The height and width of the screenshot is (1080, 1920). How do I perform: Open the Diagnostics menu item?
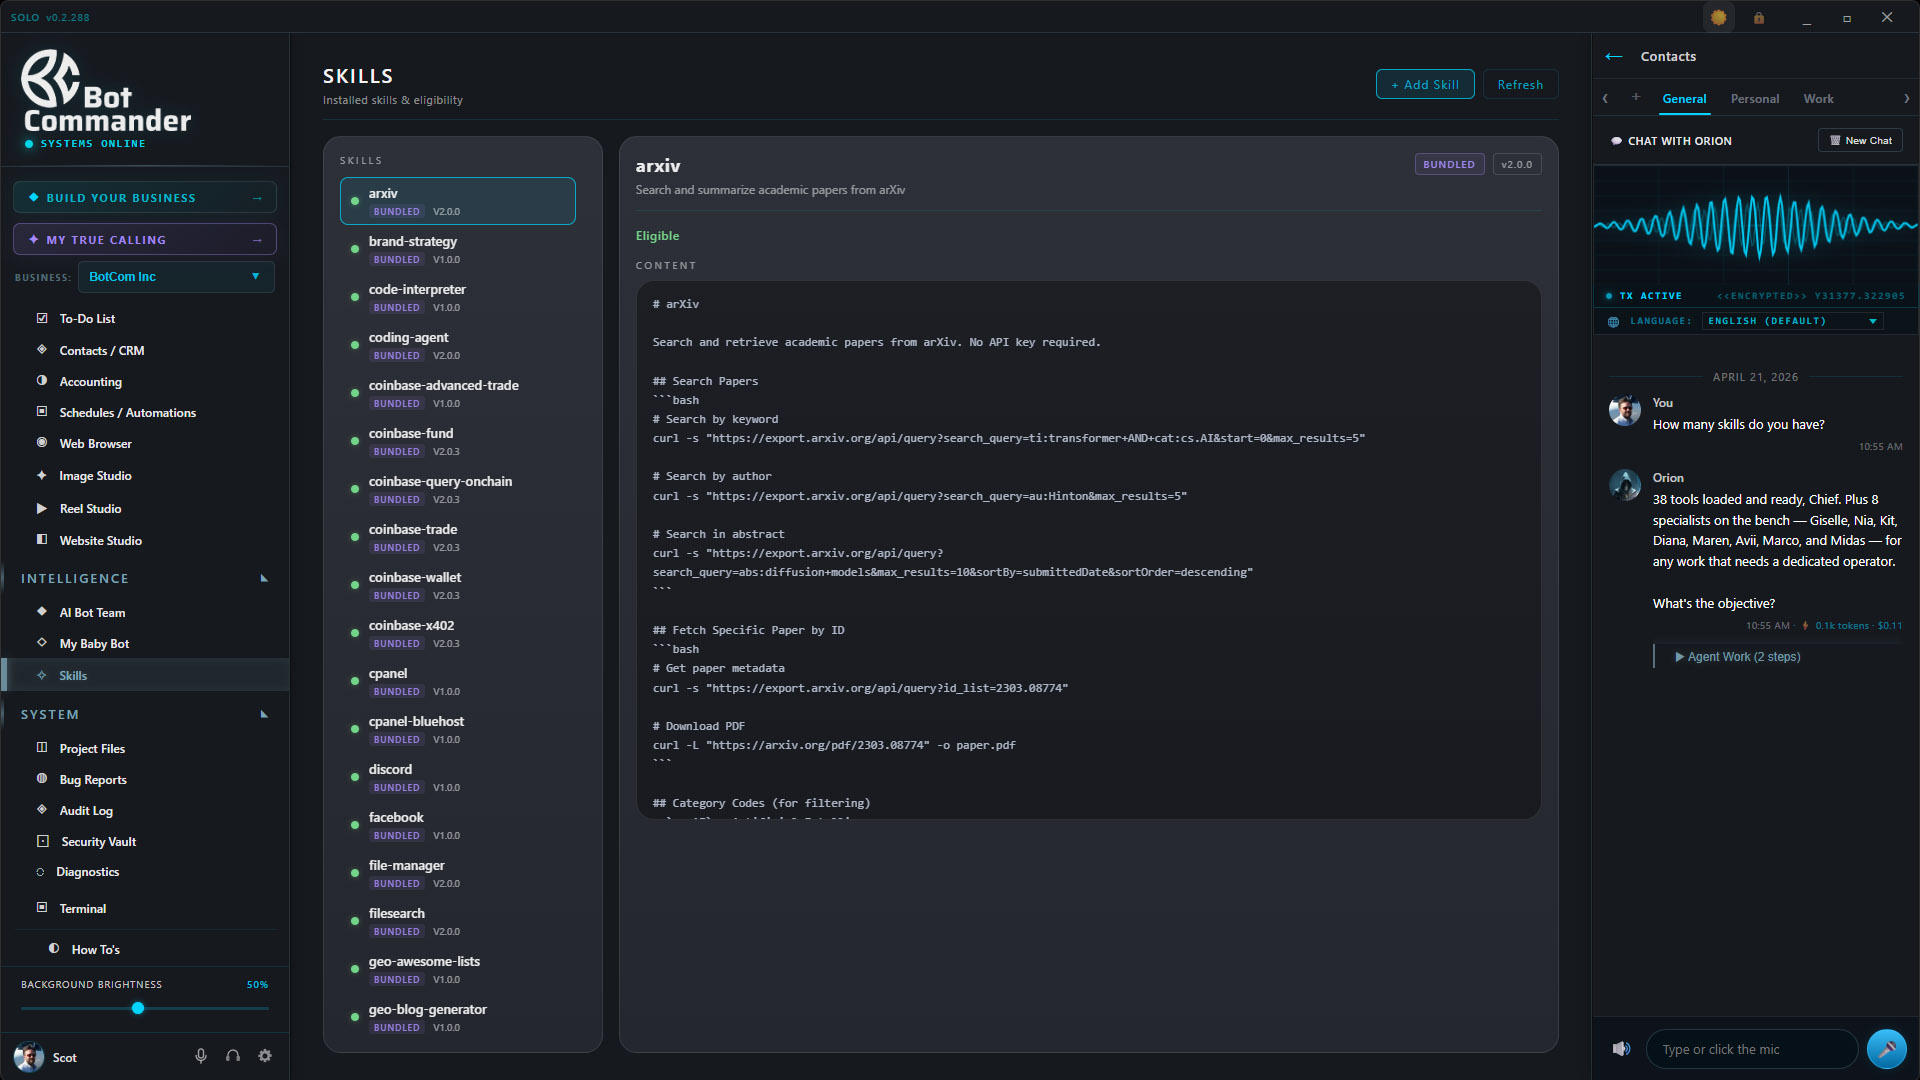pos(87,872)
